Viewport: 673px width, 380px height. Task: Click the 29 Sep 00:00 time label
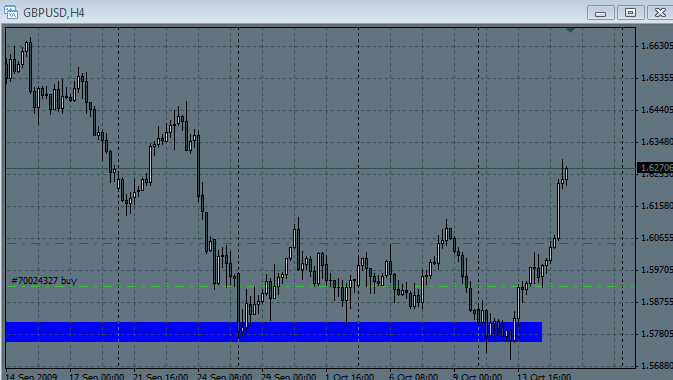click(288, 376)
